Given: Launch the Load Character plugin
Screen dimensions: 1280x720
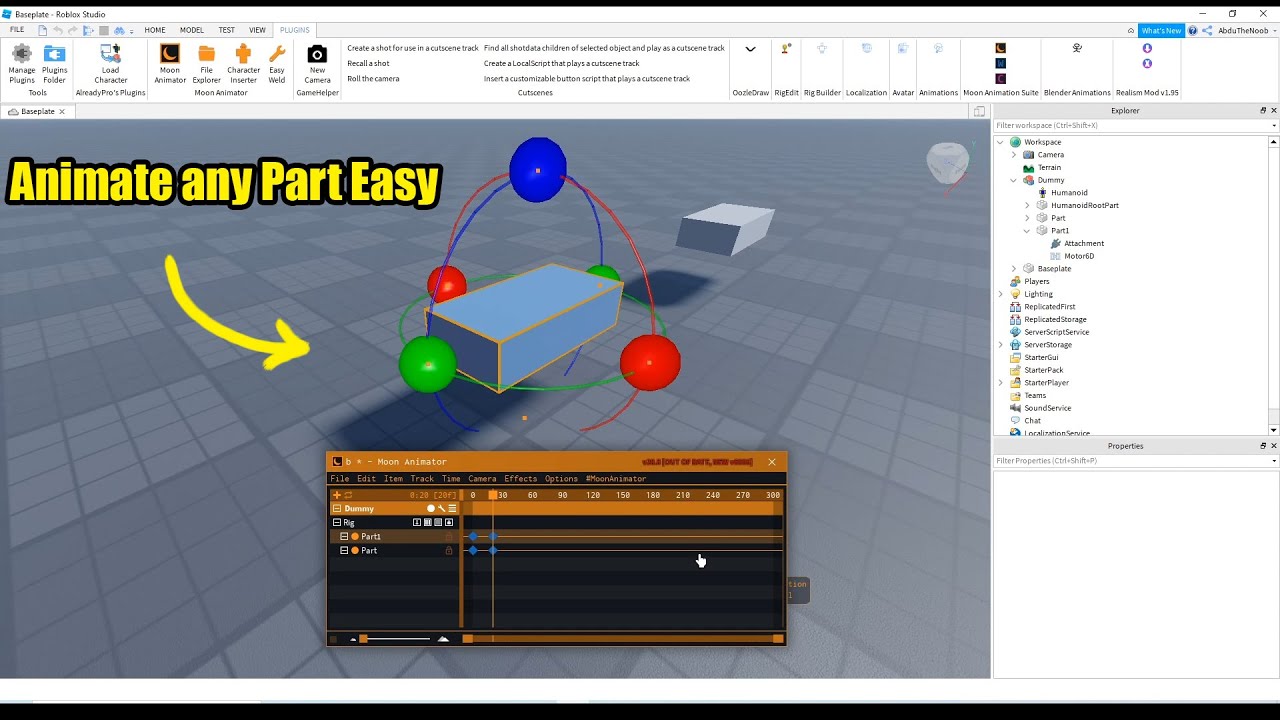Looking at the screenshot, I should [111, 64].
